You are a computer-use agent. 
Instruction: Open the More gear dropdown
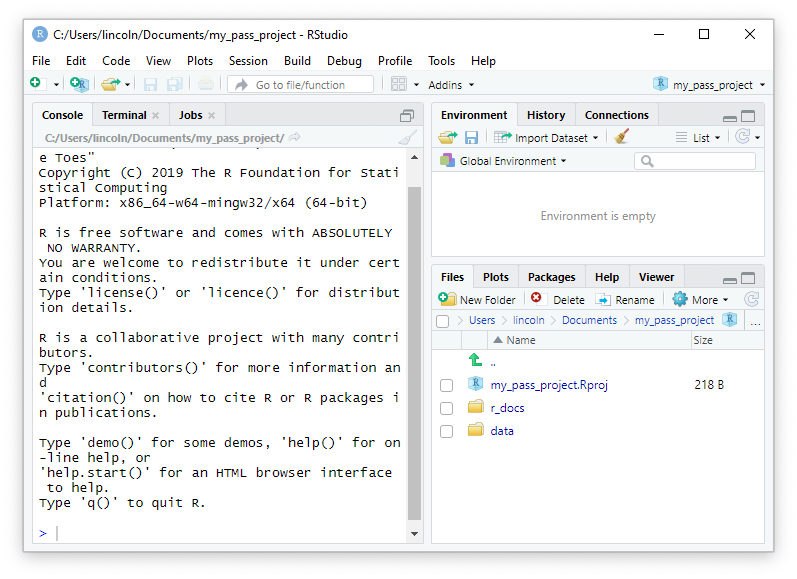[x=700, y=300]
